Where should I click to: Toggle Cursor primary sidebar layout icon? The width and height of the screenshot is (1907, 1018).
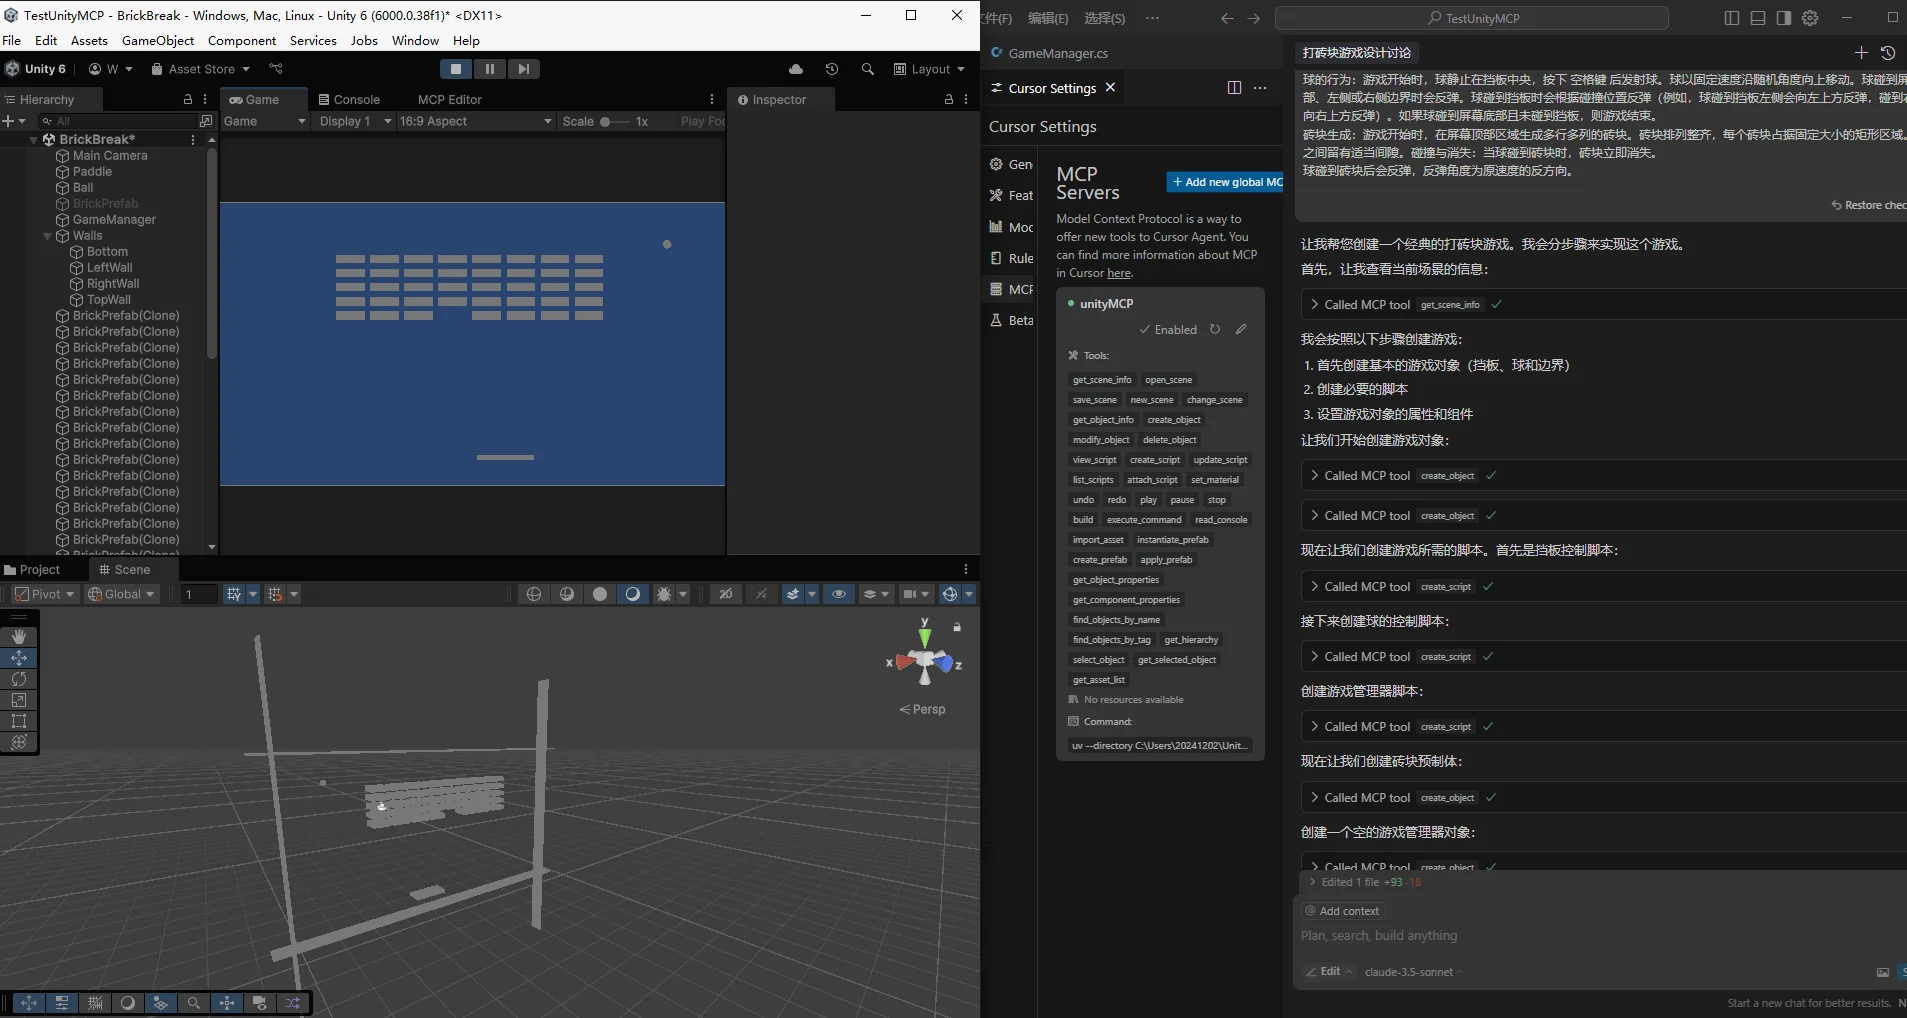[1732, 18]
